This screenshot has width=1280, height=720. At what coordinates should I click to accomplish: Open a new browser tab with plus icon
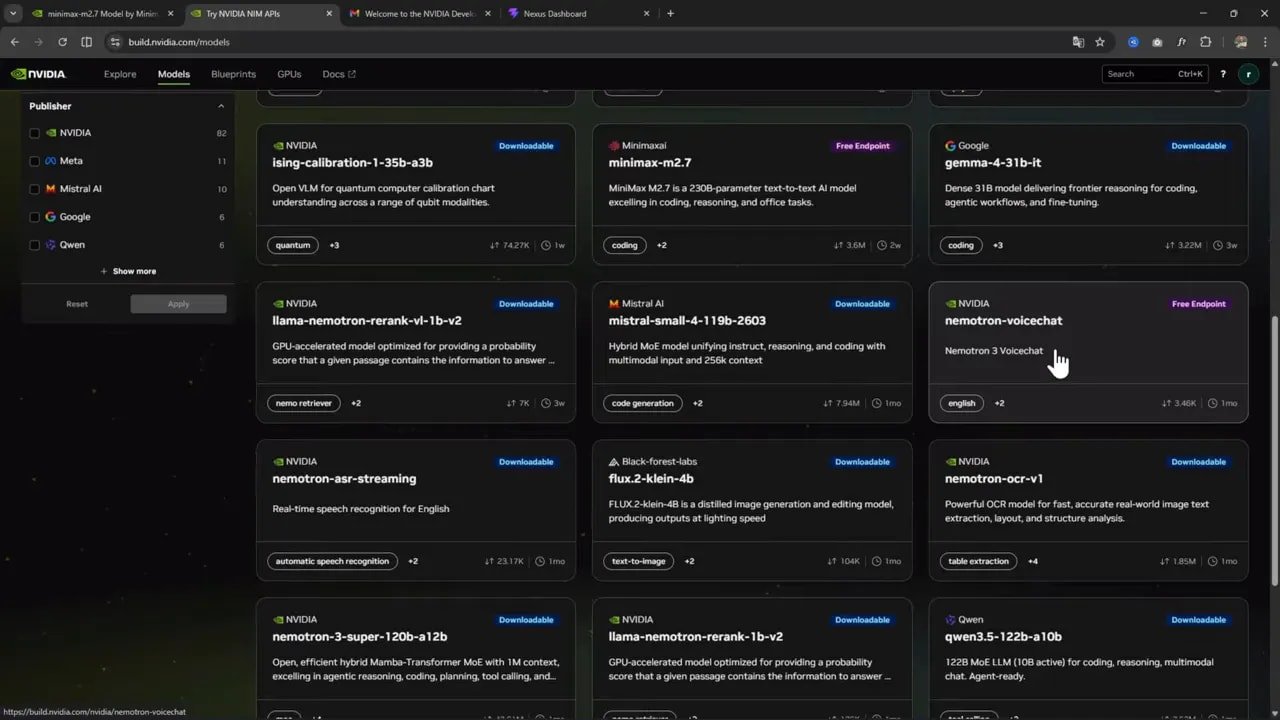[x=670, y=14]
